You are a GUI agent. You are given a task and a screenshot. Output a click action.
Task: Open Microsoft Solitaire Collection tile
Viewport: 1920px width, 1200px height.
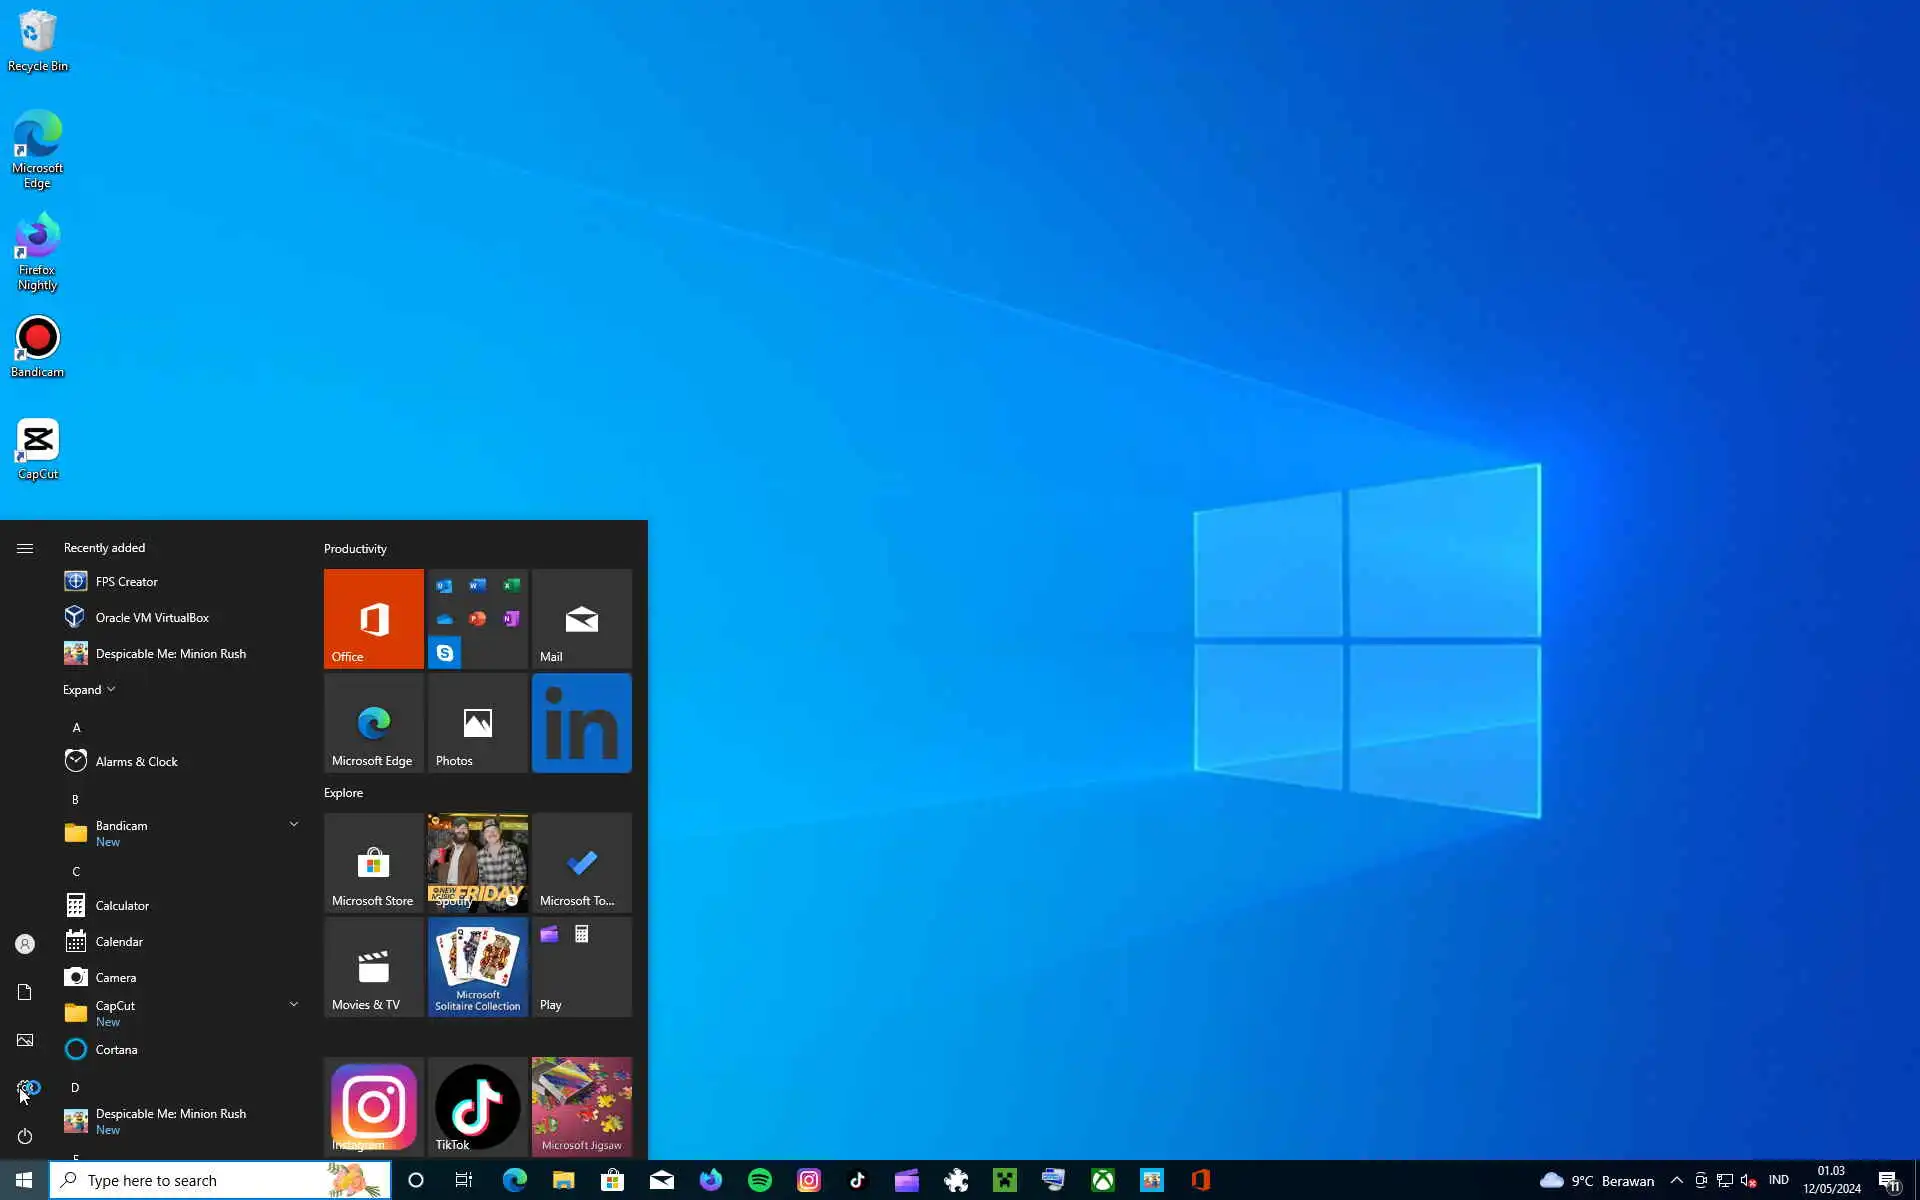477,966
